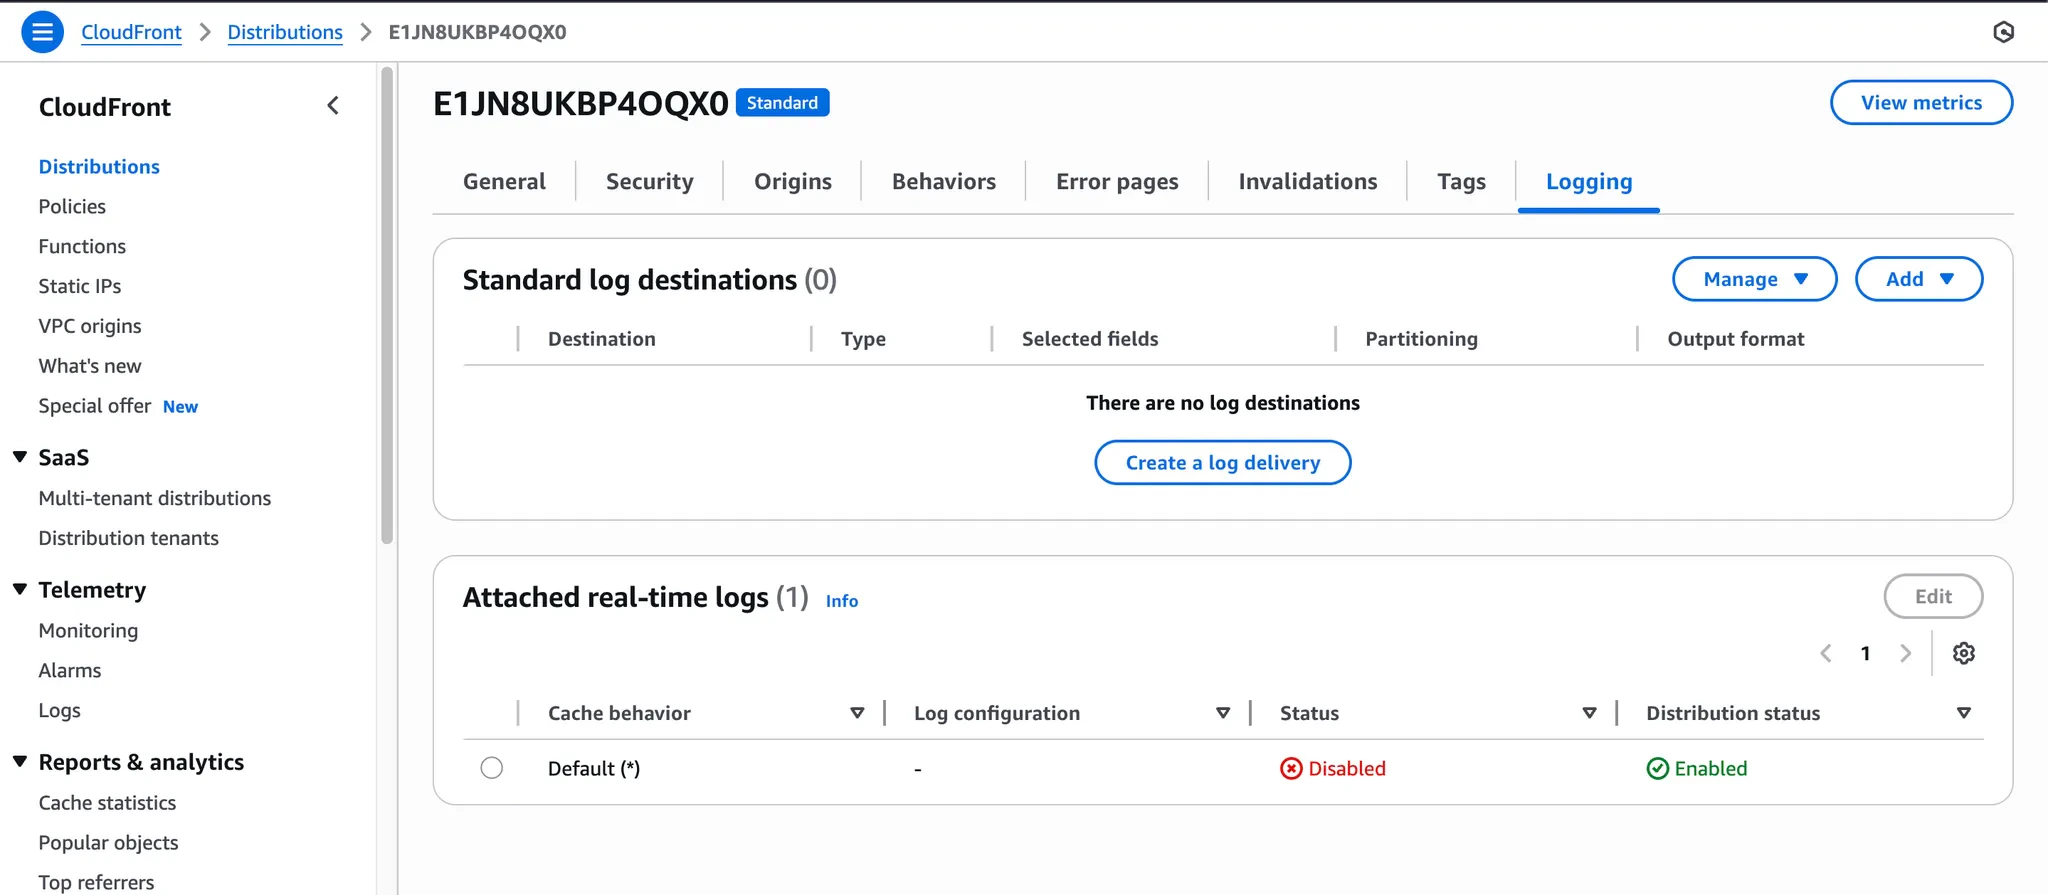2048x895 pixels.
Task: Switch to the Error pages tab
Action: point(1117,181)
